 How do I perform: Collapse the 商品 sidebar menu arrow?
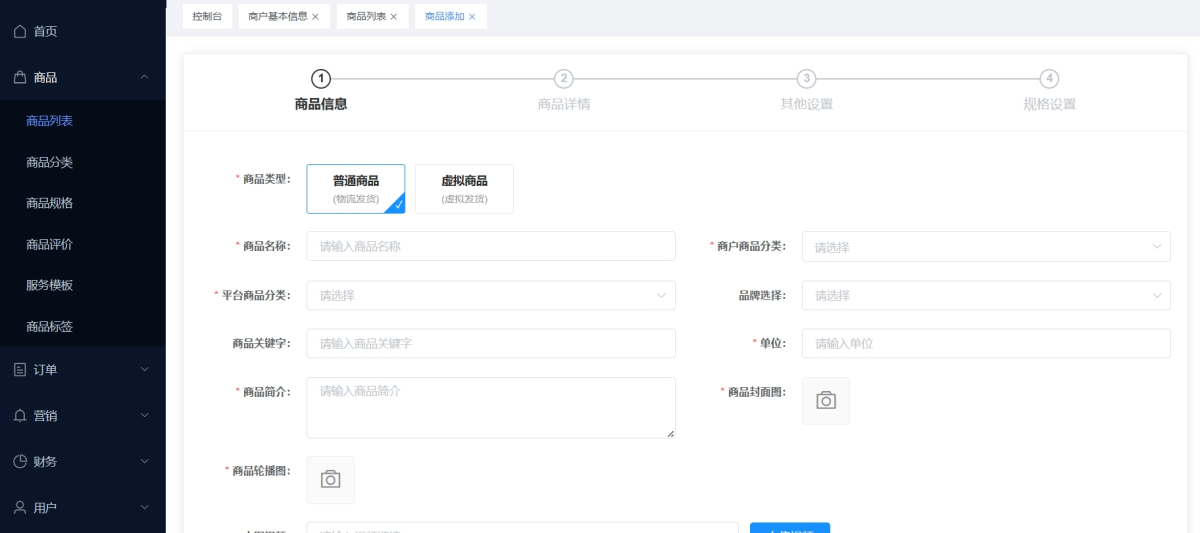click(x=144, y=77)
